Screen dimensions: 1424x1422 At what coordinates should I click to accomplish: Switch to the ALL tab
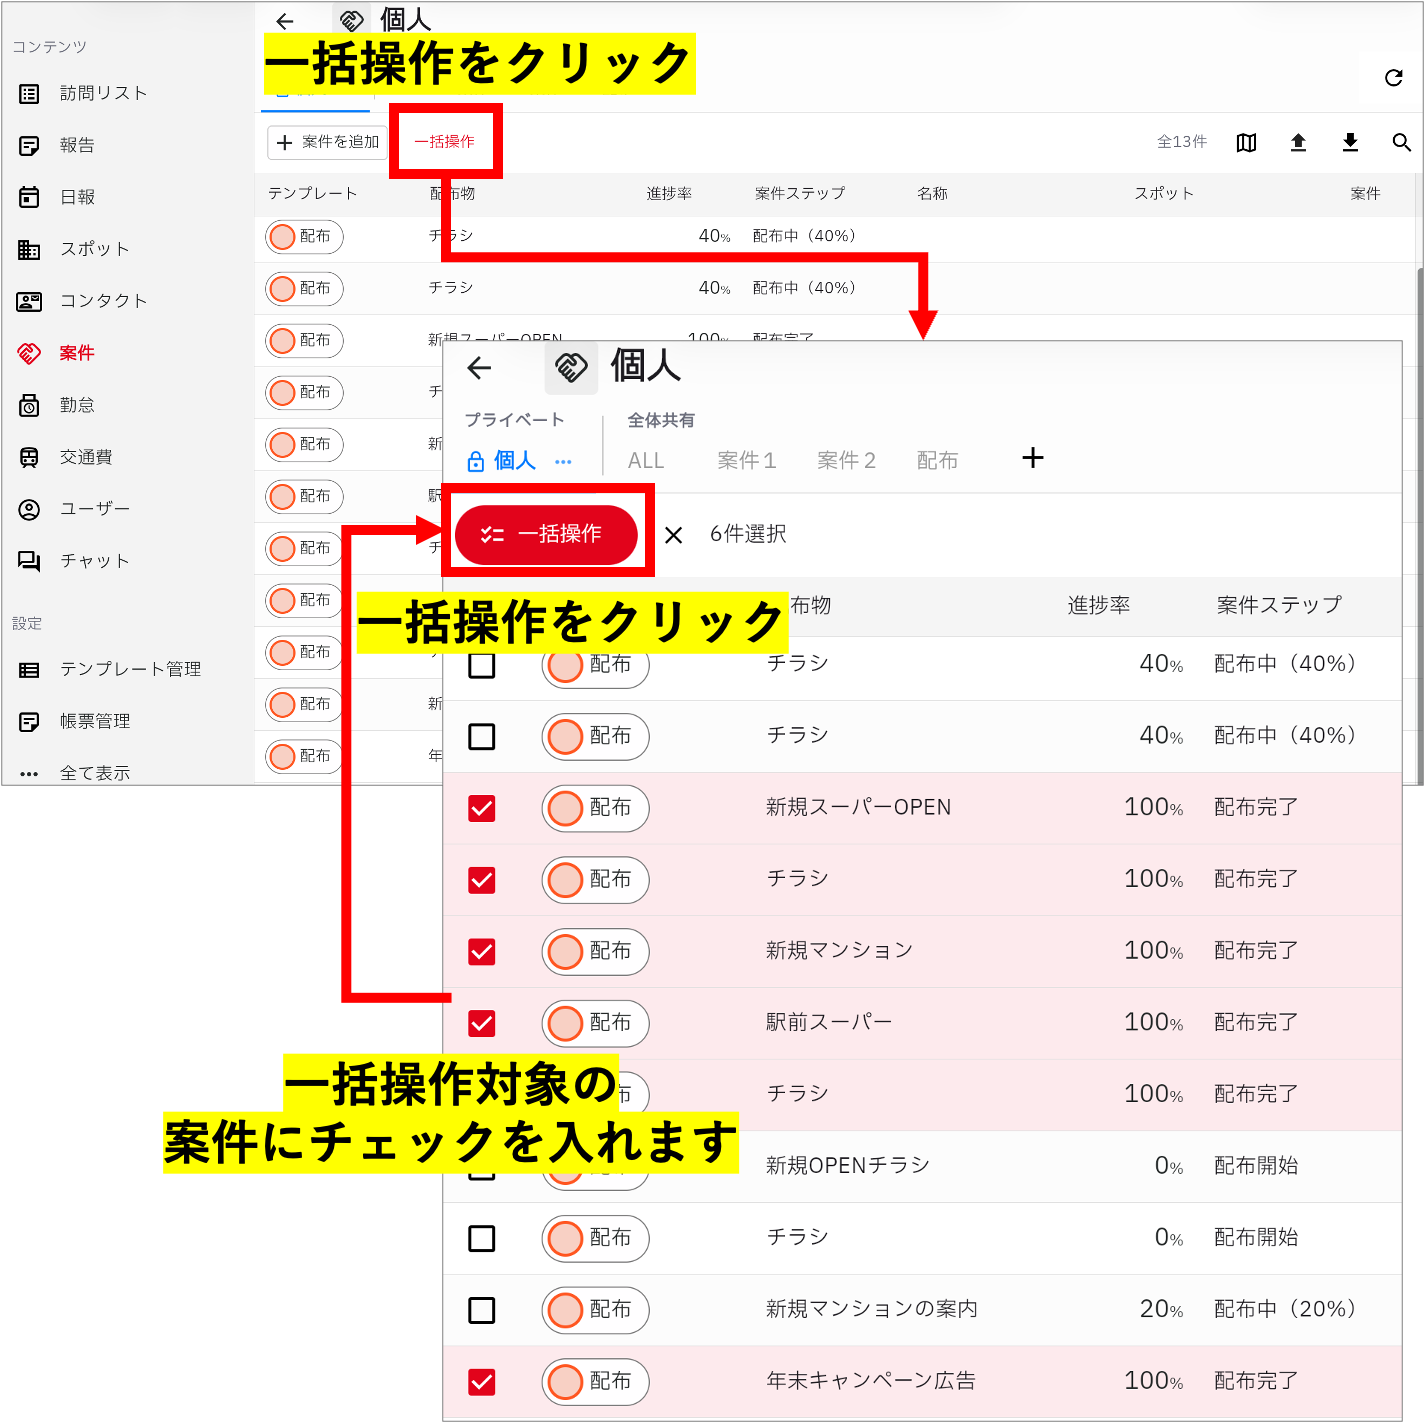click(x=646, y=460)
